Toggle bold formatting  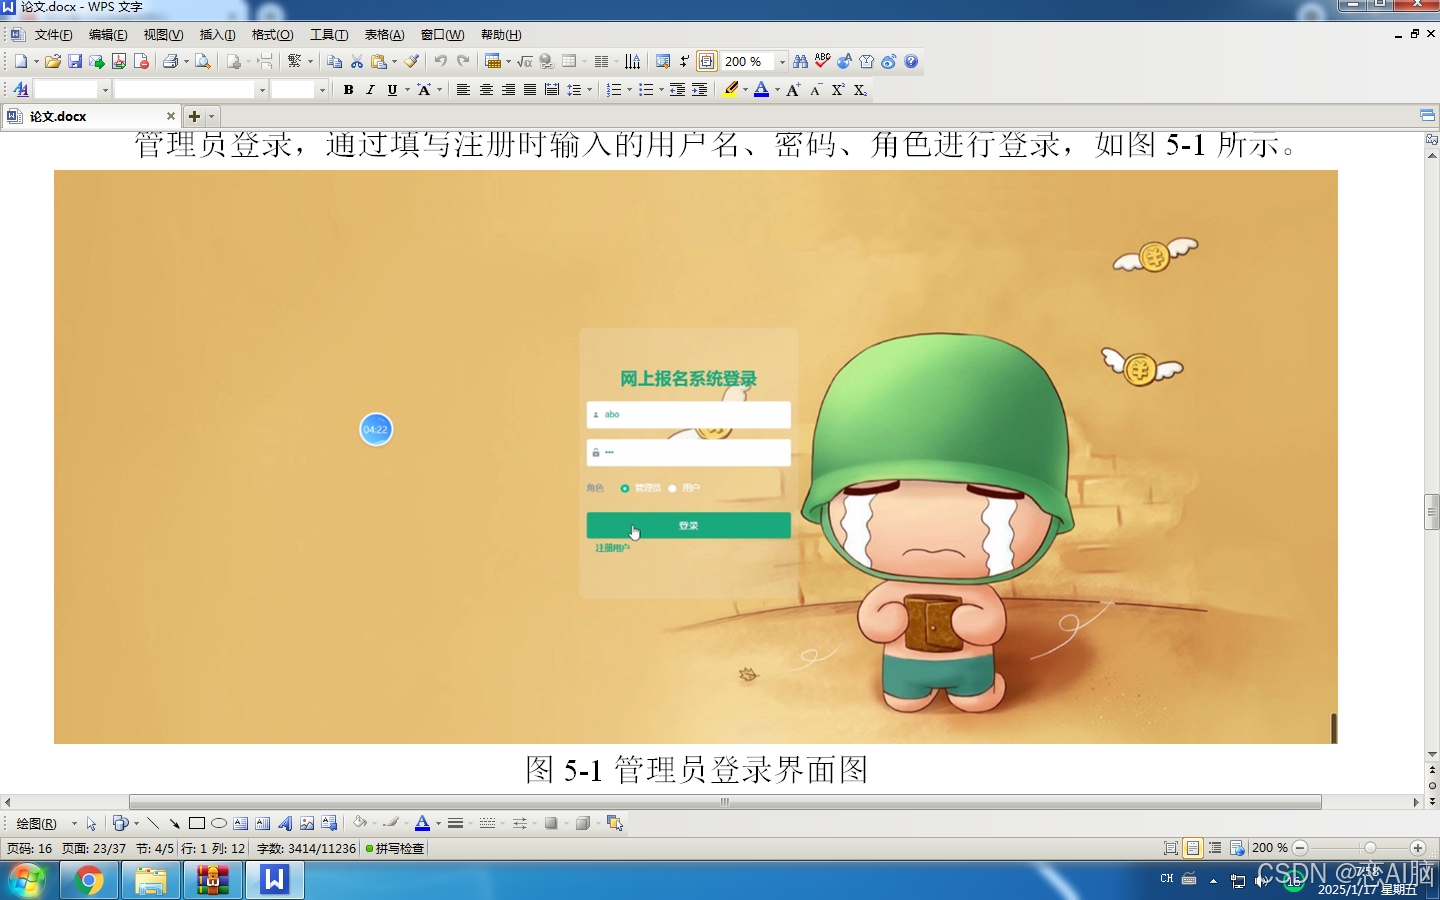pyautogui.click(x=348, y=90)
